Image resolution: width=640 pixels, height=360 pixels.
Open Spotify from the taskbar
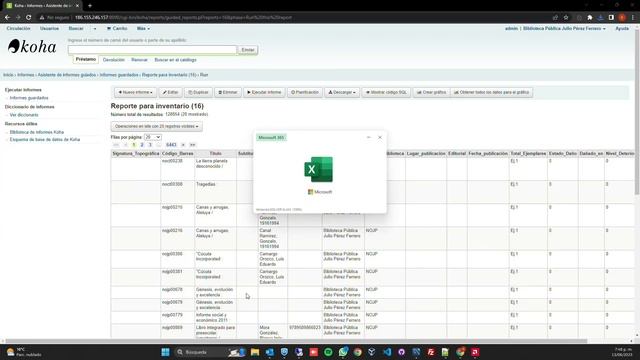[328, 352]
